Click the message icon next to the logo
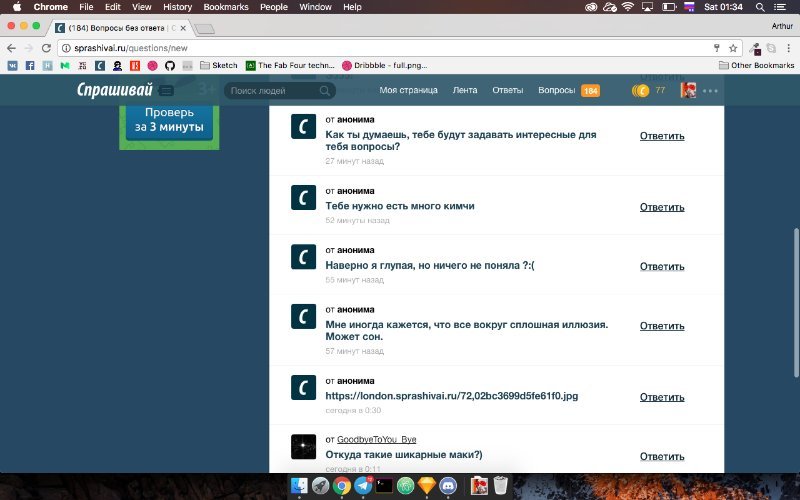Viewport: 800px width, 500px height. (x=166, y=91)
